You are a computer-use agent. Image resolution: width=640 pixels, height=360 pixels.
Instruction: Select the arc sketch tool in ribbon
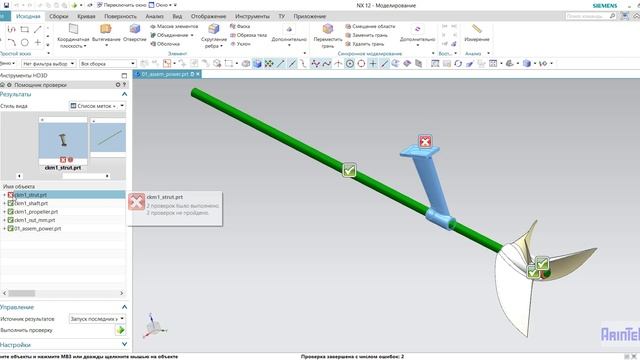pos(11,42)
